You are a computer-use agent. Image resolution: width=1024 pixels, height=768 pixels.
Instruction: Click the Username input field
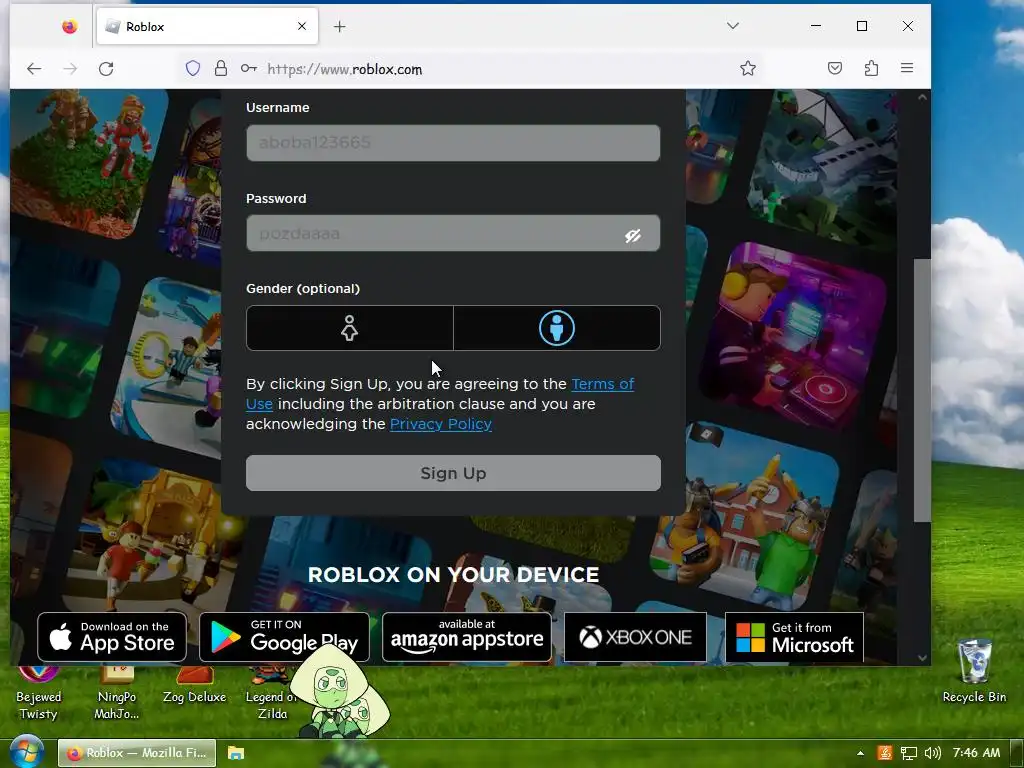pos(453,143)
